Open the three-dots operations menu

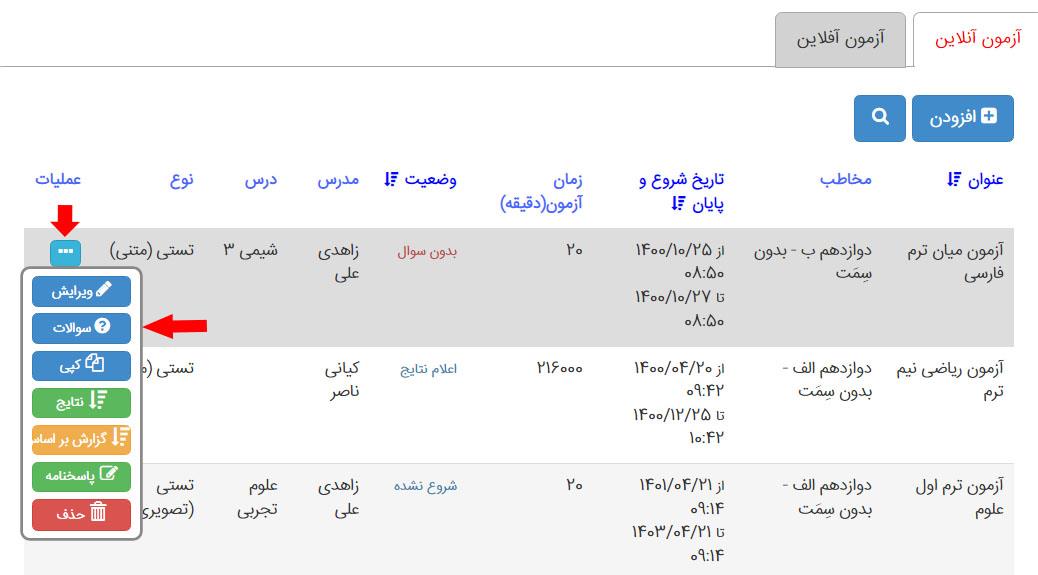[65, 251]
